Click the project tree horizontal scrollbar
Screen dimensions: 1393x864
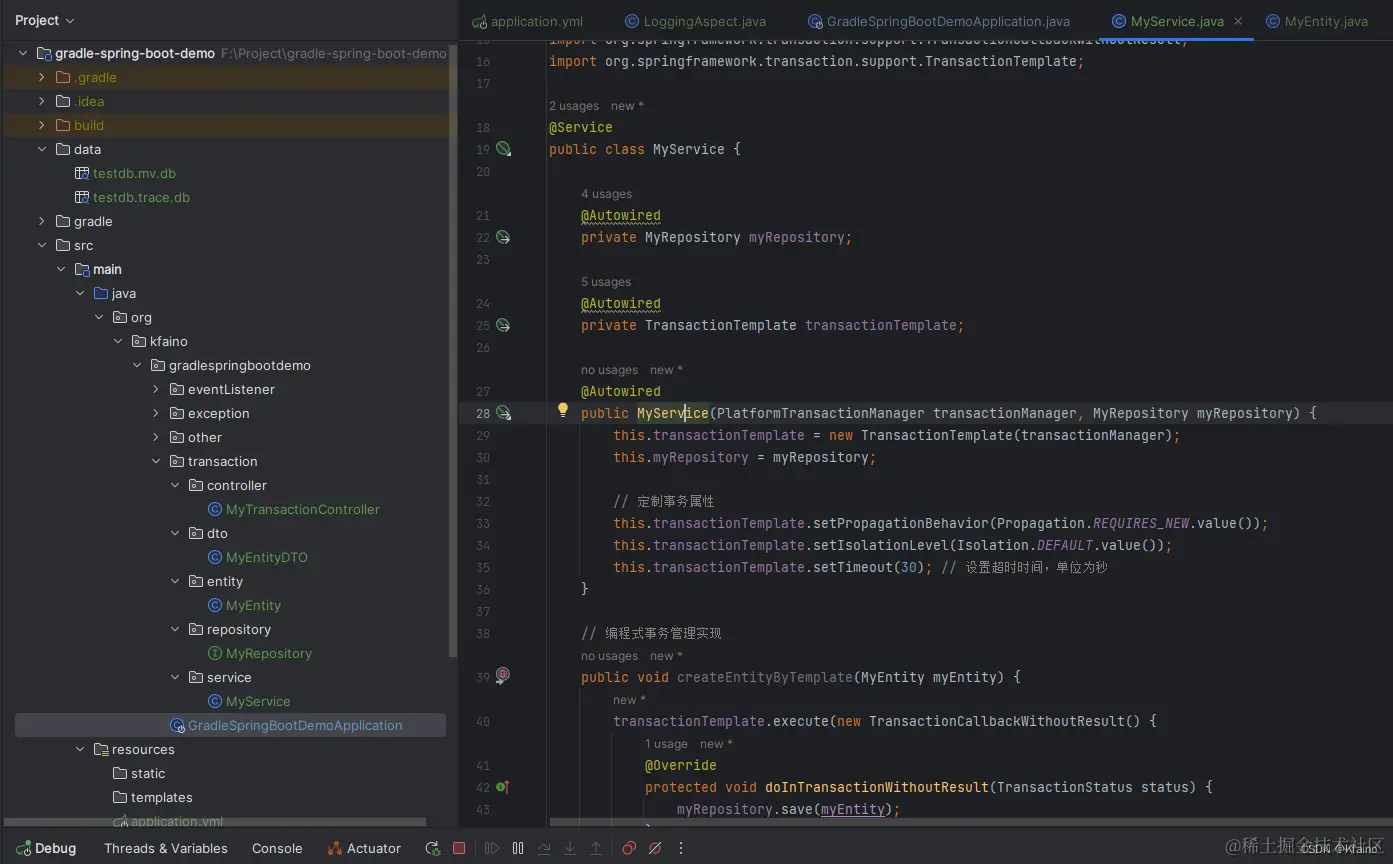(x=215, y=822)
